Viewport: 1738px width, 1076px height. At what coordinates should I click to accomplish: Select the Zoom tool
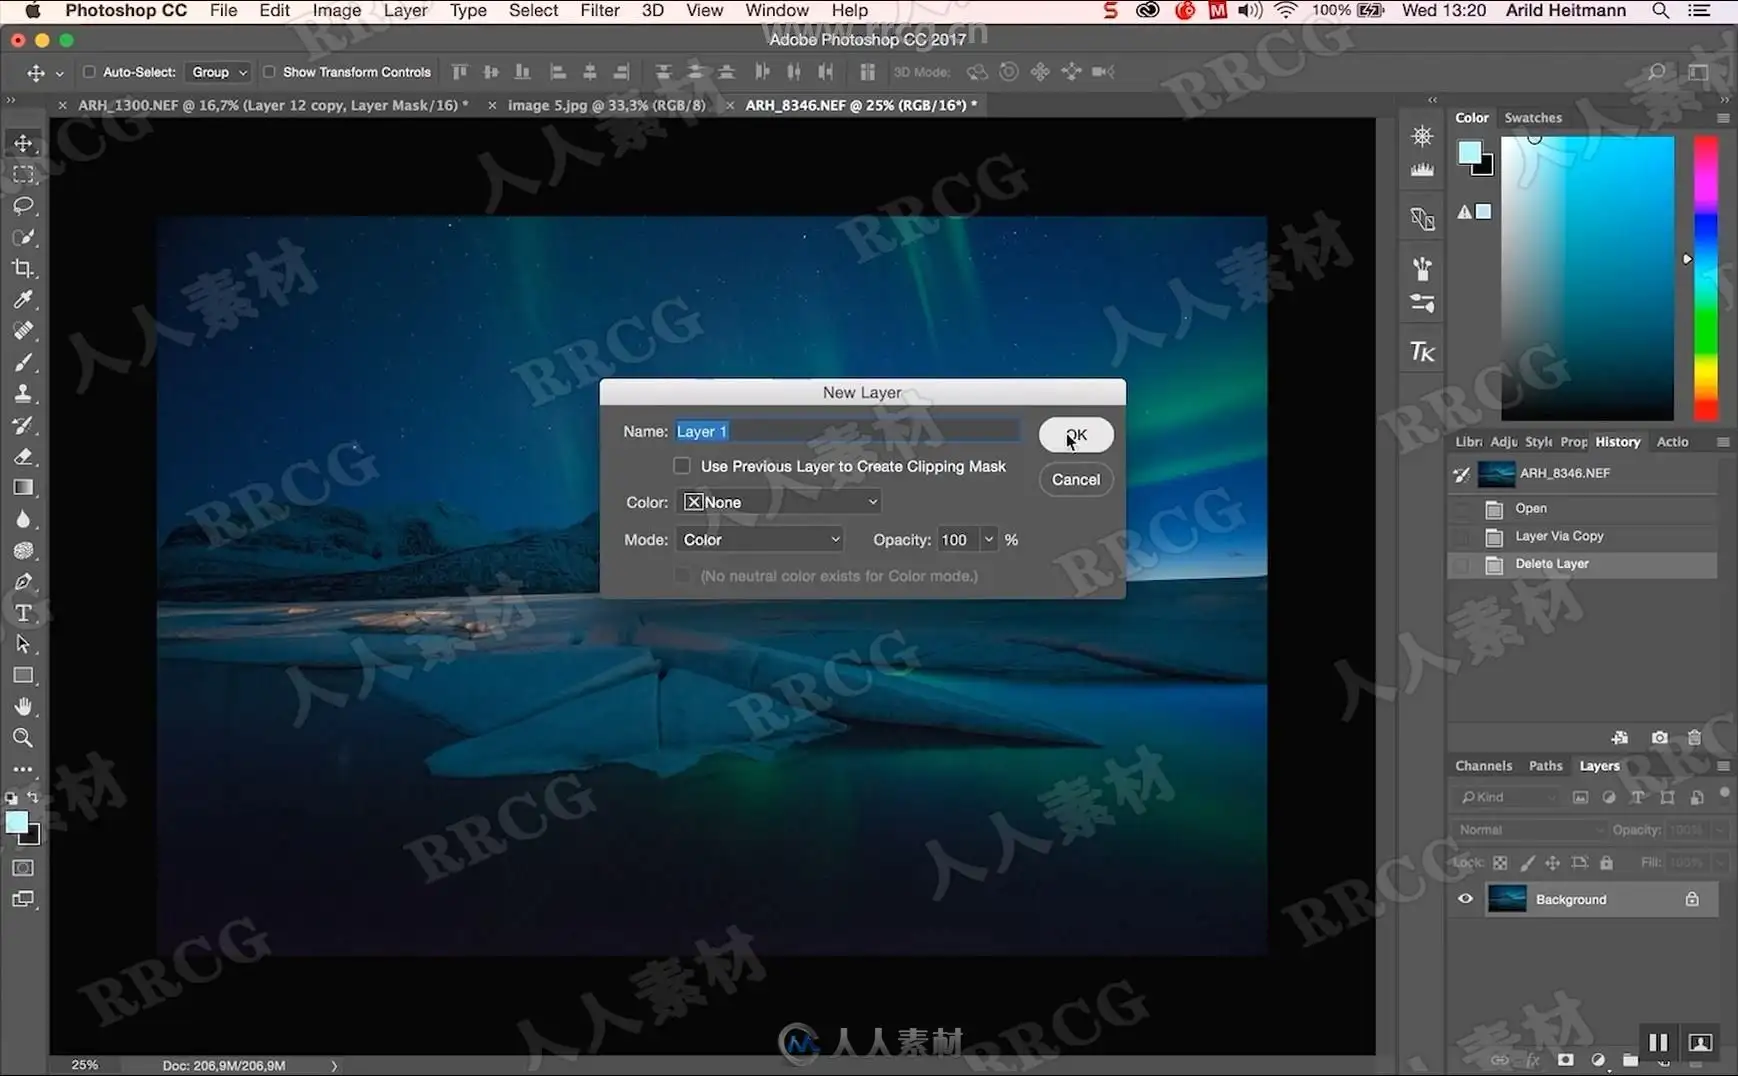[23, 738]
